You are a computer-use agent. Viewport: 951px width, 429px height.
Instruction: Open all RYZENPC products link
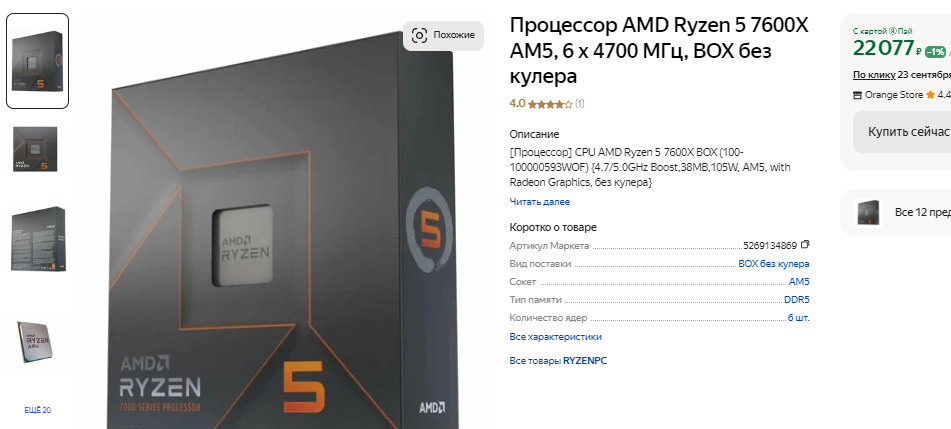(558, 361)
